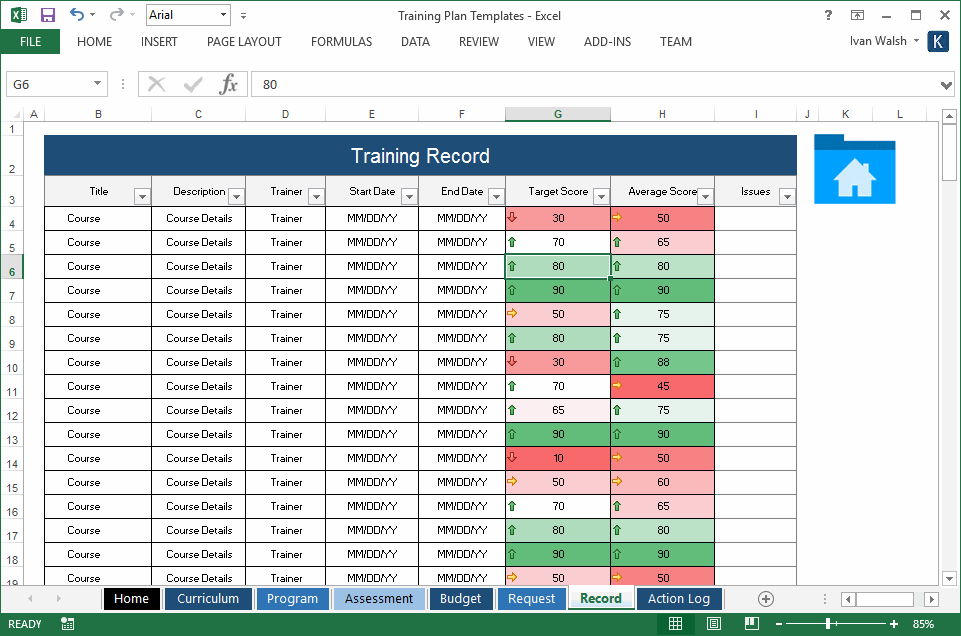Open the Budget sheet tab
Image resolution: width=961 pixels, height=636 pixels.
pyautogui.click(x=461, y=598)
